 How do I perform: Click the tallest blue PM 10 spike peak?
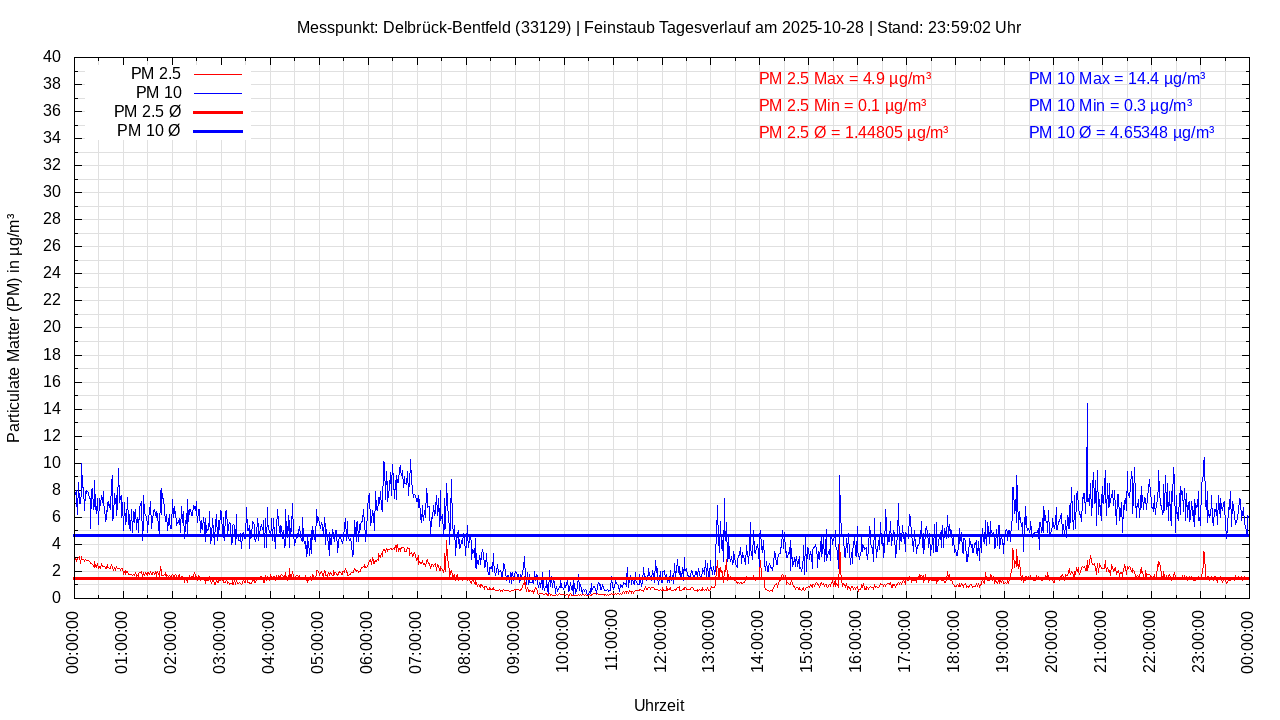coord(1087,405)
